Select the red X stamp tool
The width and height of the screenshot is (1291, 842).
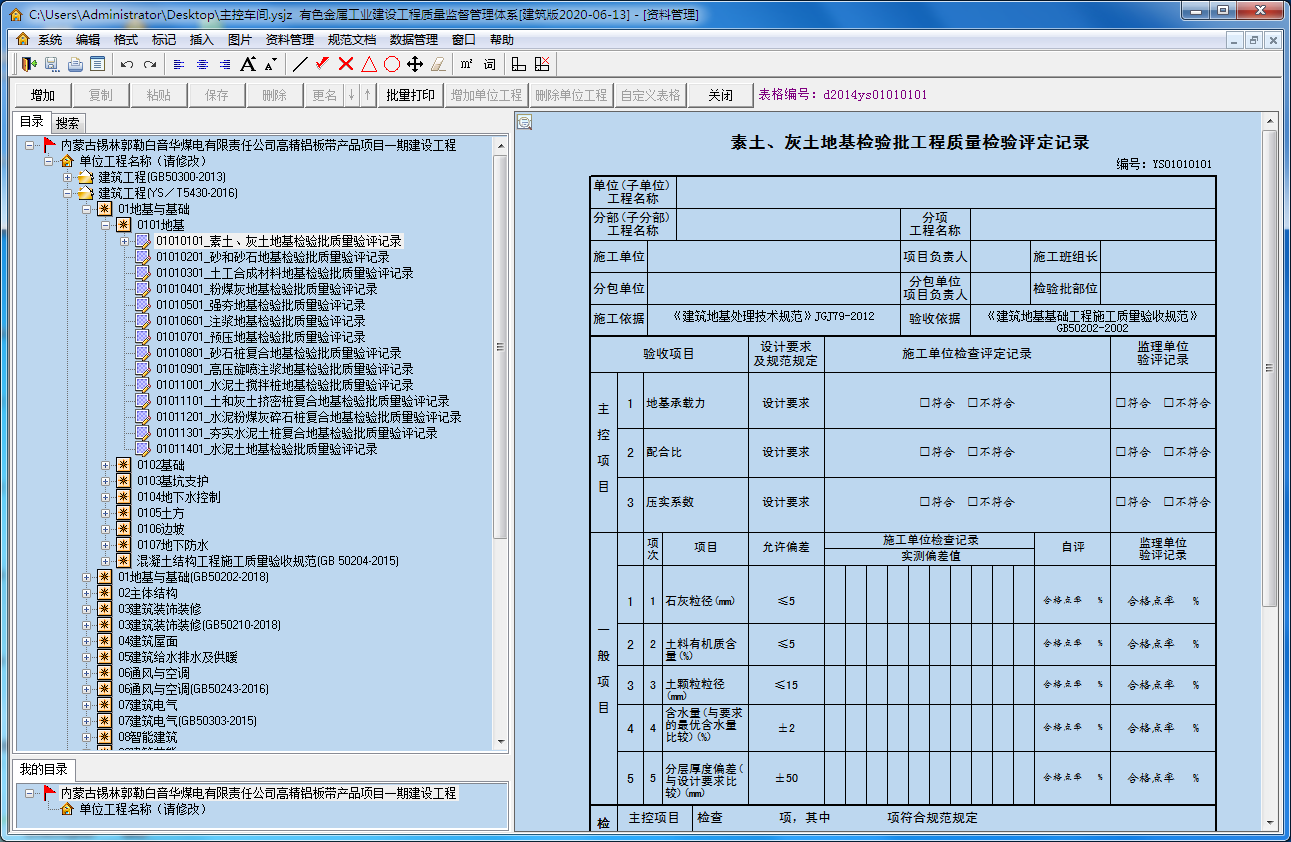[345, 64]
